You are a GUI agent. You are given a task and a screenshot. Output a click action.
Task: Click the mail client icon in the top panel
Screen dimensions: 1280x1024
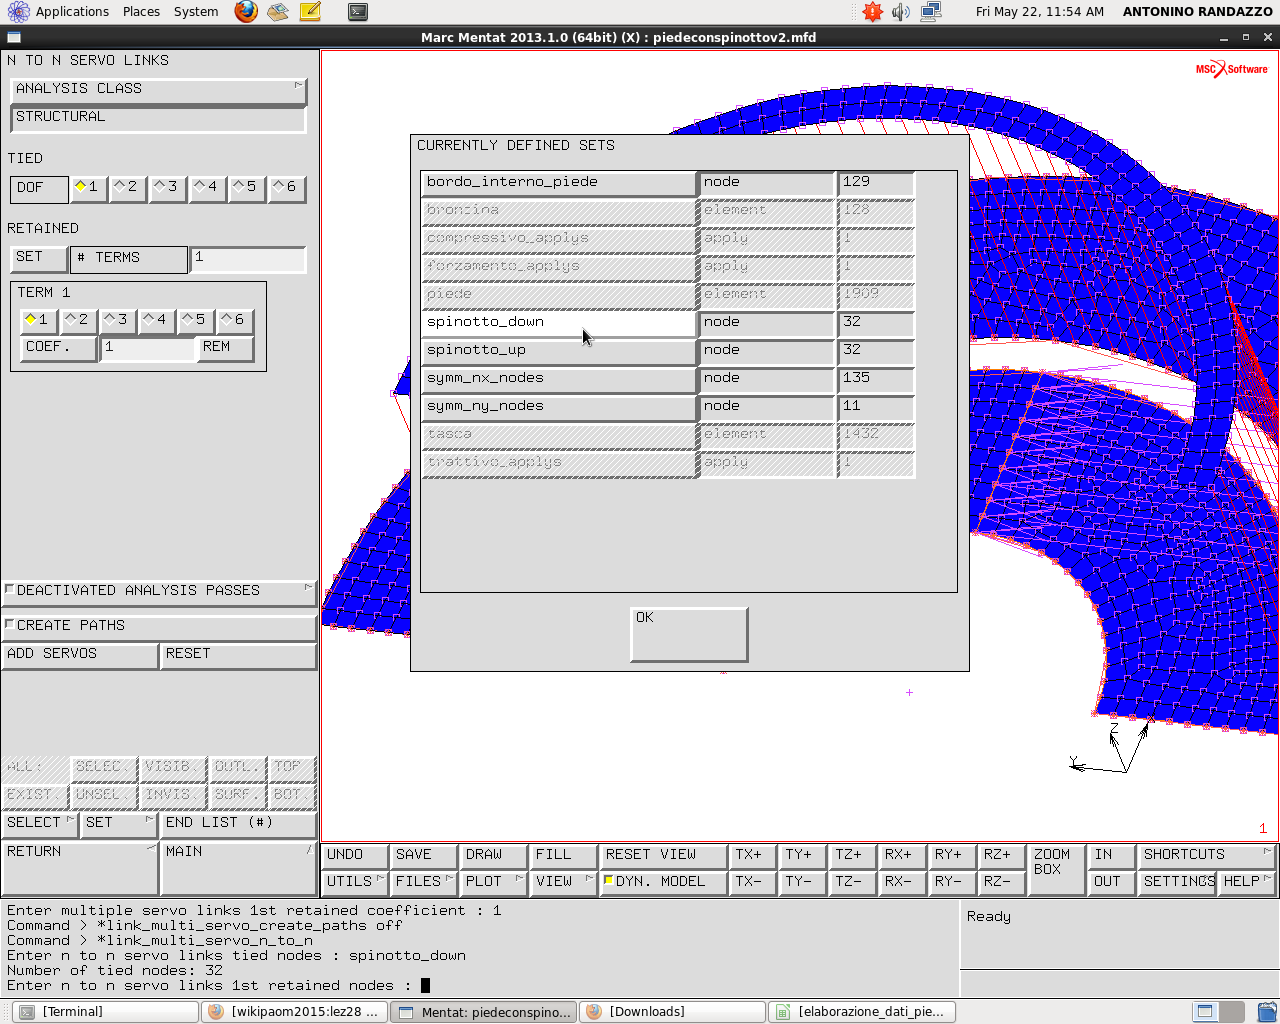coord(278,12)
